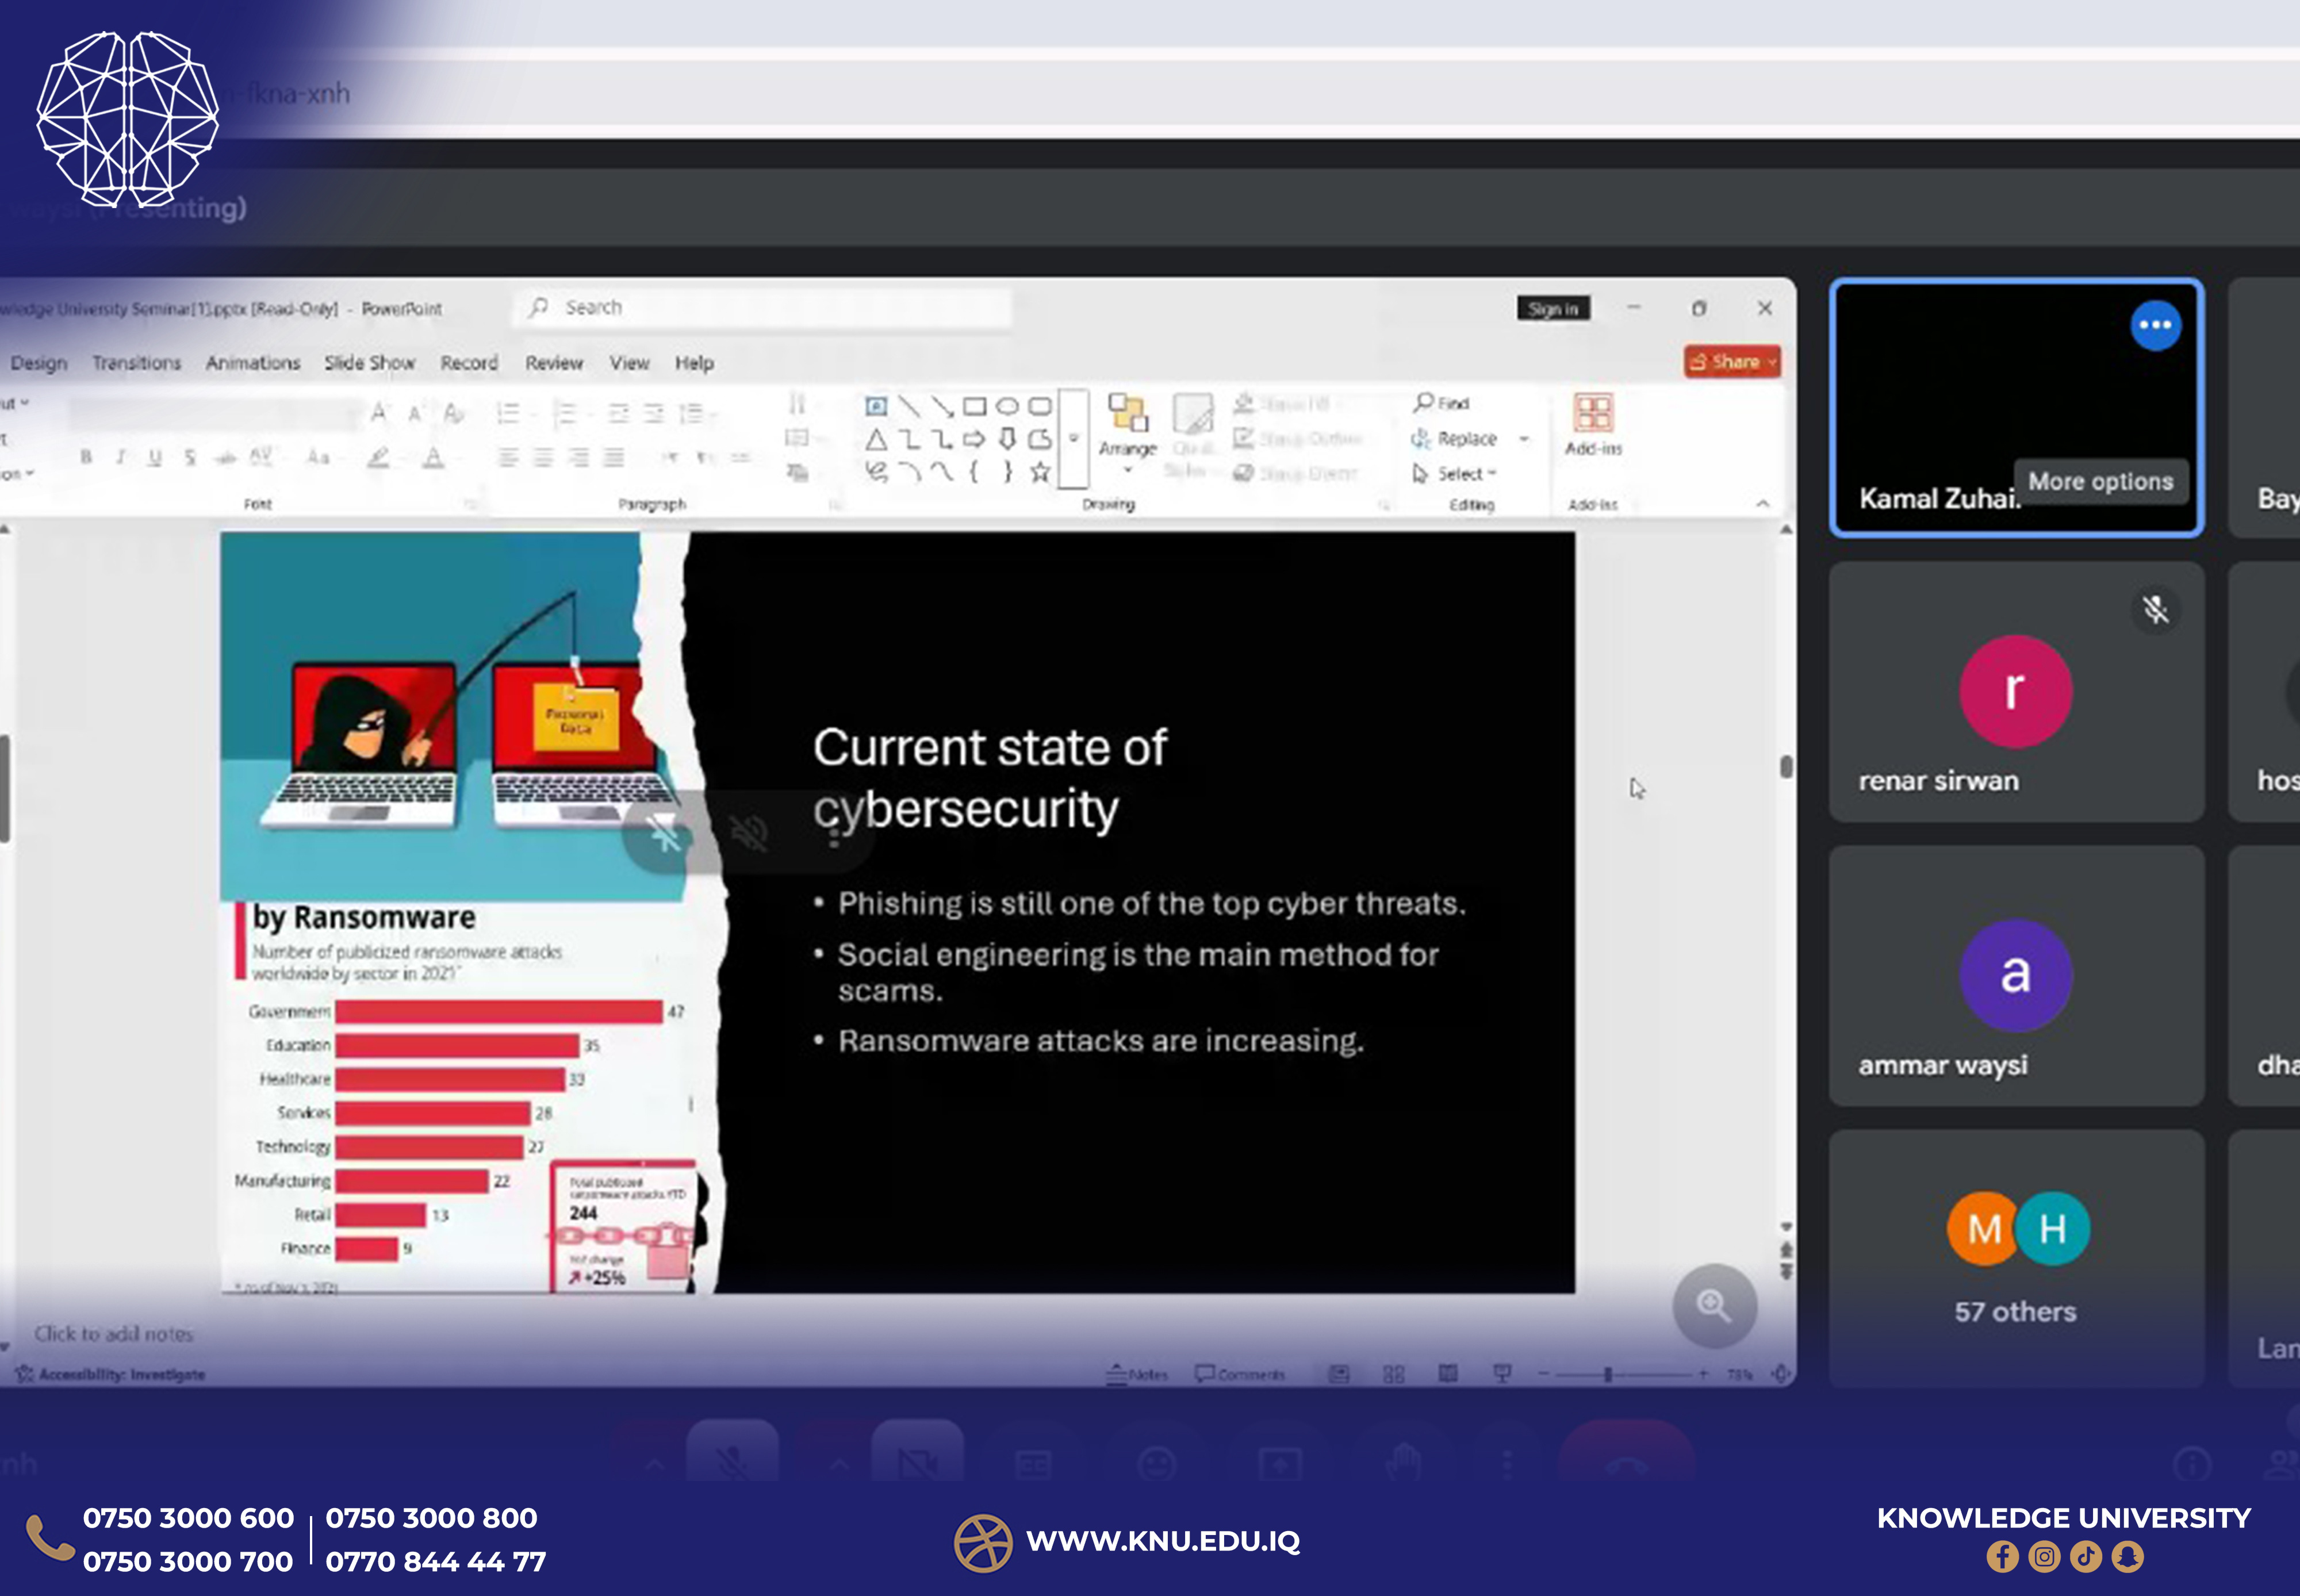This screenshot has width=2300, height=1596.
Task: Insert a text box from shapes gallery
Action: tap(876, 406)
